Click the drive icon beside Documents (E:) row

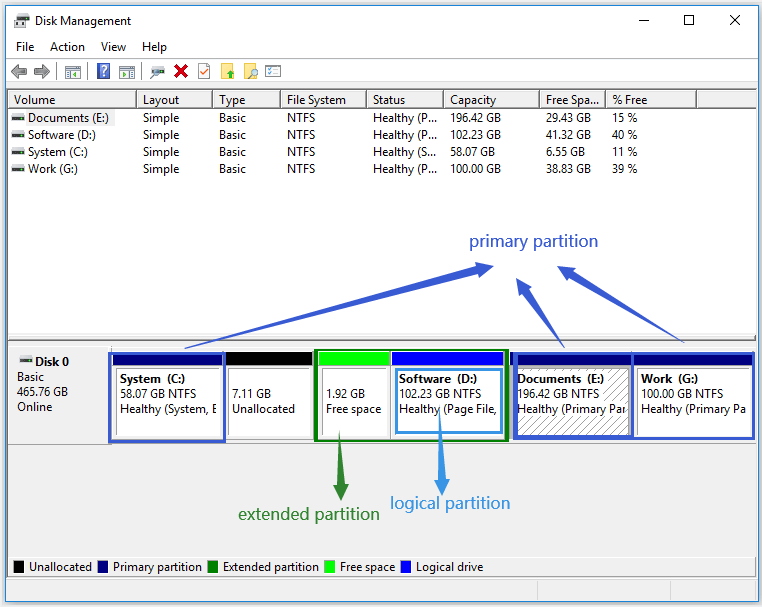click(18, 118)
